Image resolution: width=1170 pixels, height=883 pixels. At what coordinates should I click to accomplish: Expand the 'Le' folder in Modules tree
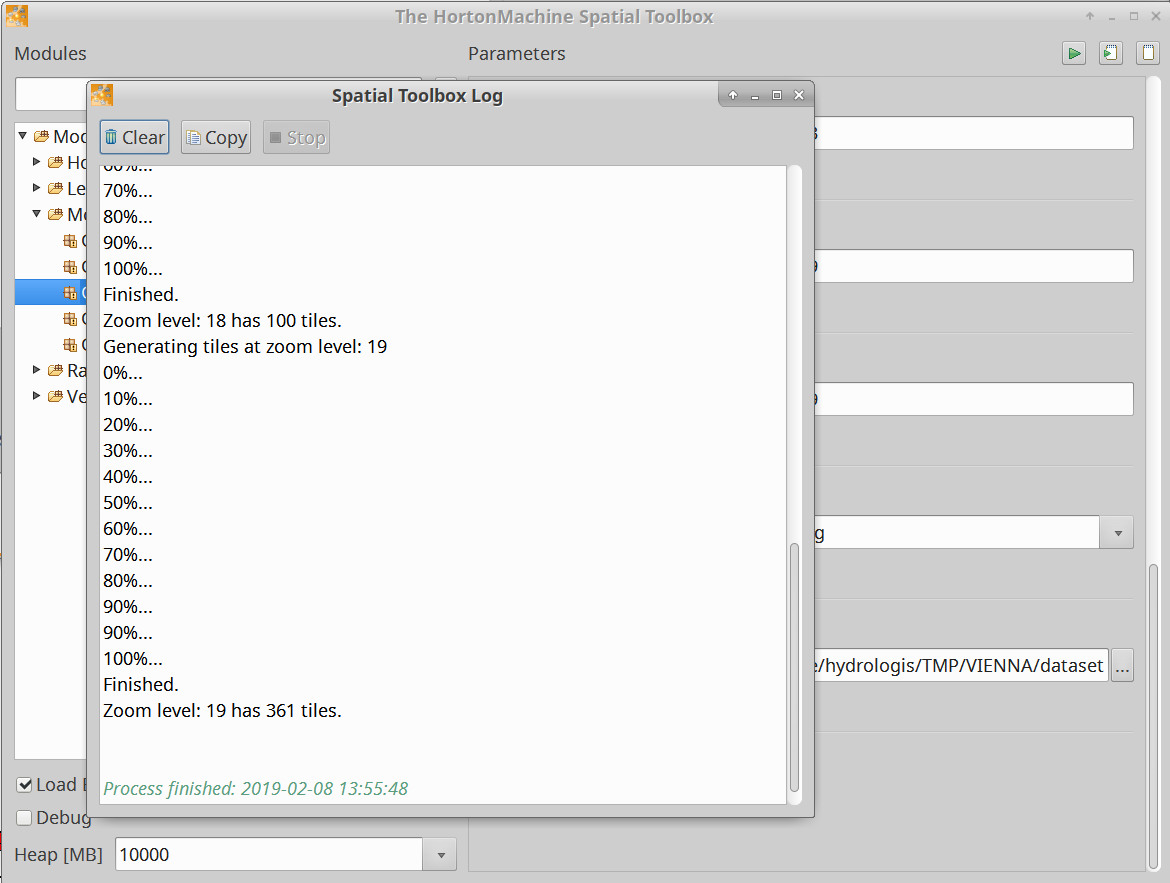(37, 187)
